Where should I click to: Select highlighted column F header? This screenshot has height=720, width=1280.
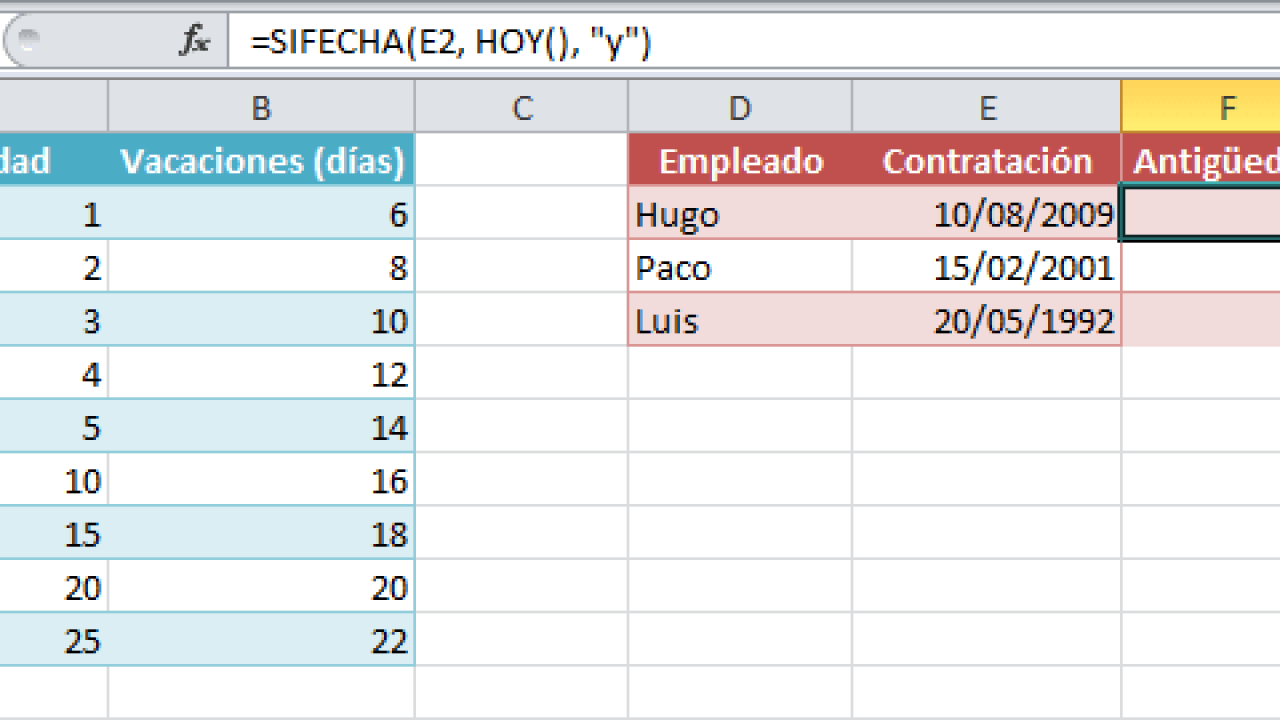(1201, 107)
